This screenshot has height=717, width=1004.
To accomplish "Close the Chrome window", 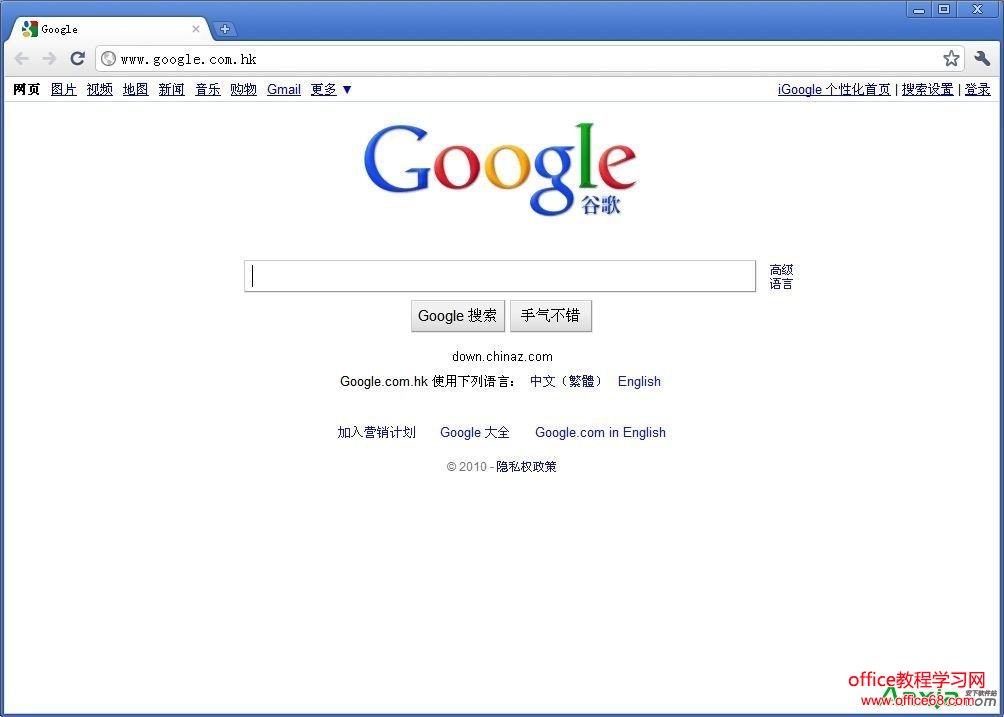I will (x=977, y=9).
